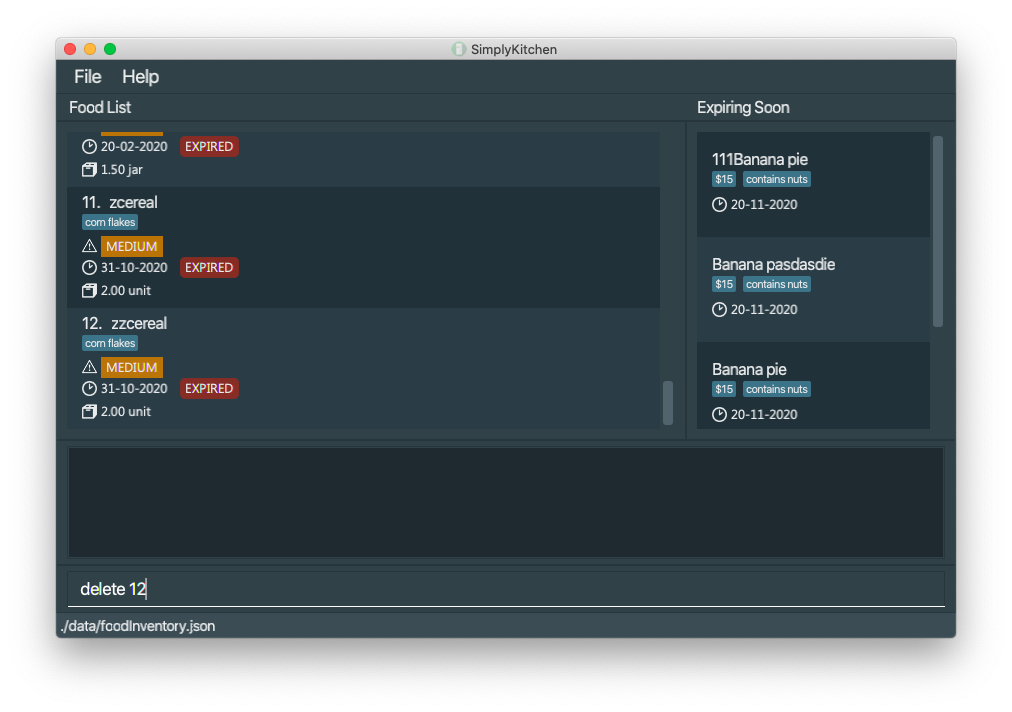Click the $15 tag on 111Banana pie

tap(724, 179)
